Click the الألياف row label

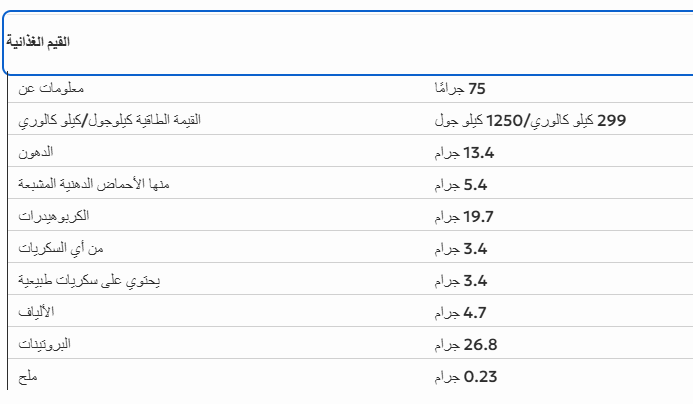(37, 313)
